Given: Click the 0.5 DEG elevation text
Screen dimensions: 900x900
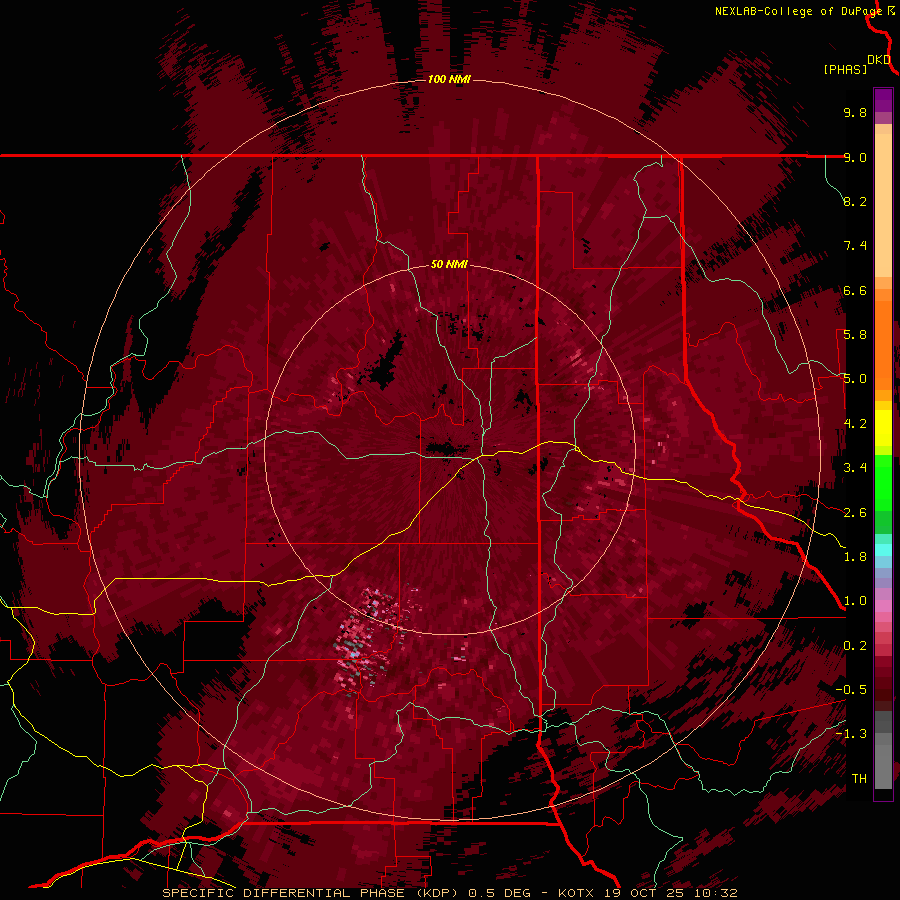Looking at the screenshot, I should (499, 893).
